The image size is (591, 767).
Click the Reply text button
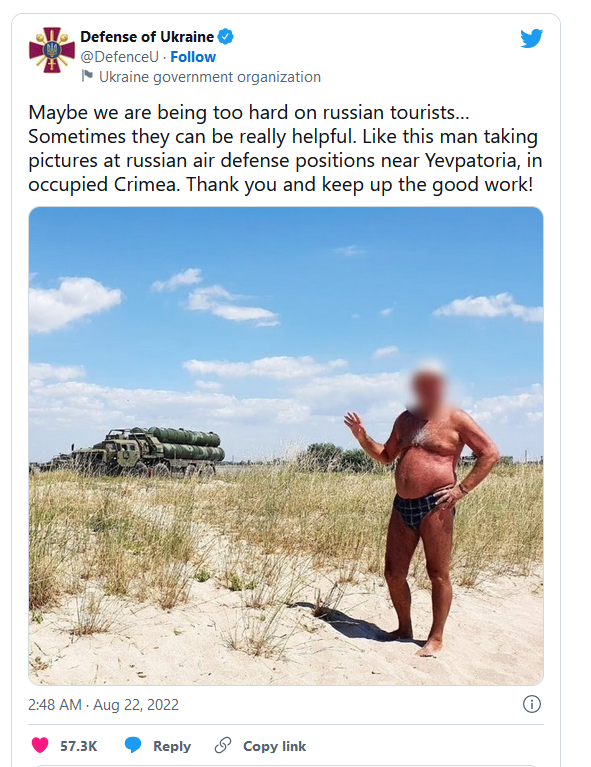coord(172,746)
